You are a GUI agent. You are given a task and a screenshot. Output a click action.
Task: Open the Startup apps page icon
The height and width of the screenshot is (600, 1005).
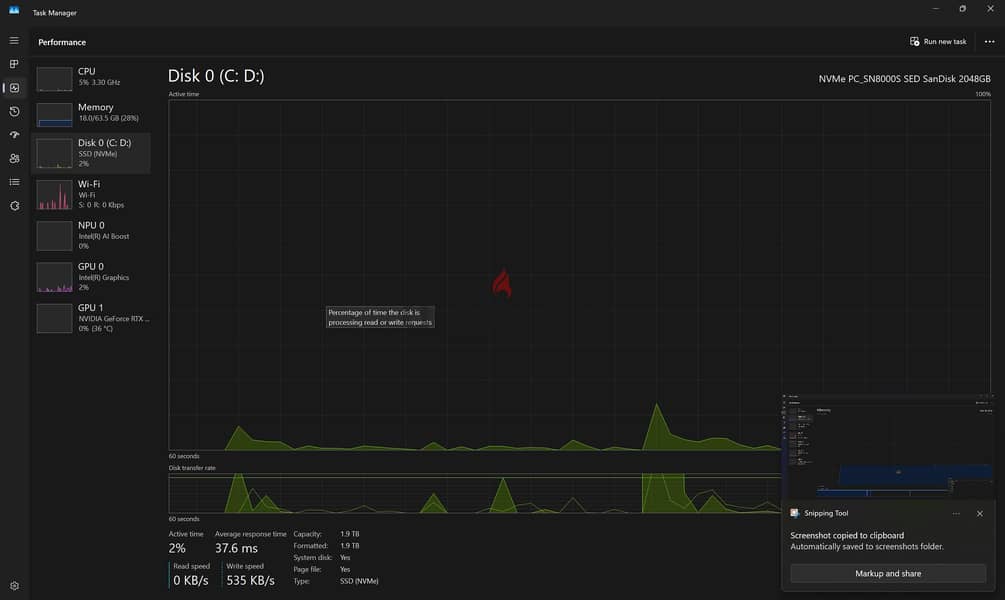click(x=14, y=135)
